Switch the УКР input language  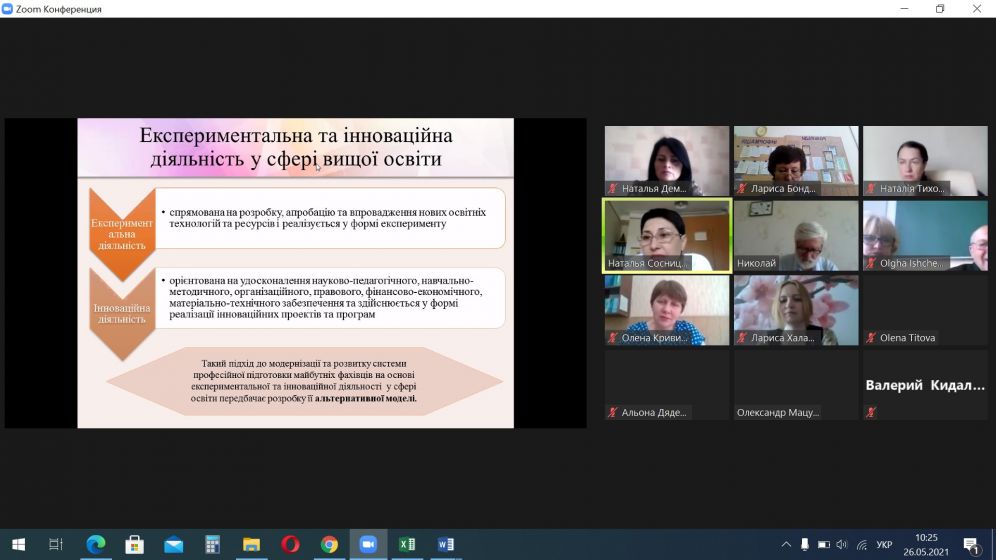[x=884, y=545]
